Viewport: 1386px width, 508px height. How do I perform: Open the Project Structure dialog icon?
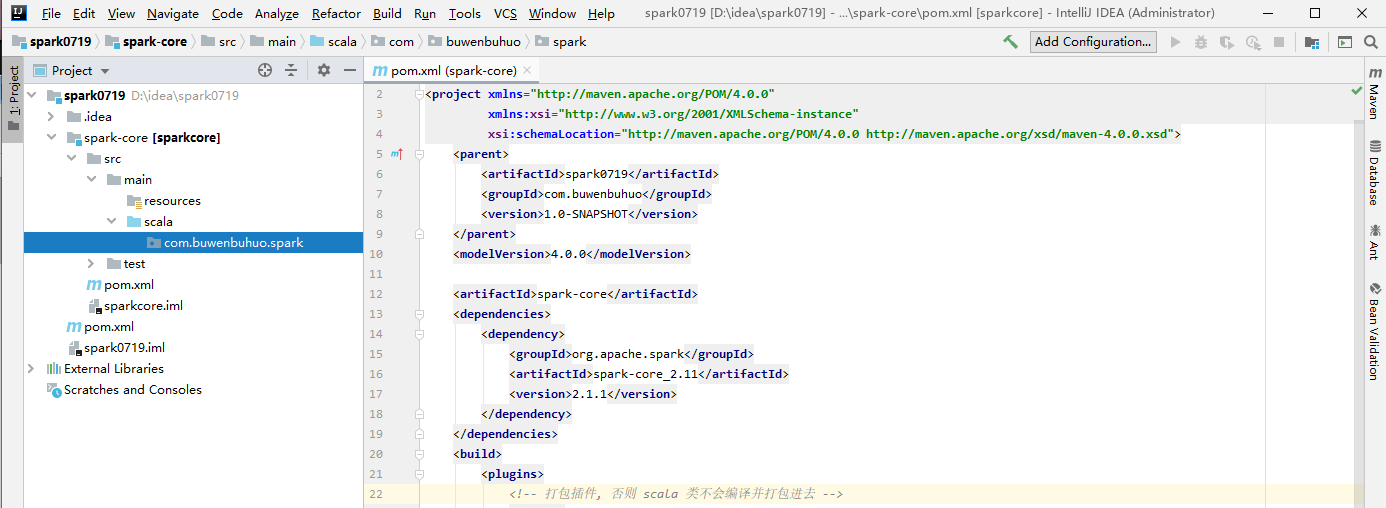point(1311,42)
